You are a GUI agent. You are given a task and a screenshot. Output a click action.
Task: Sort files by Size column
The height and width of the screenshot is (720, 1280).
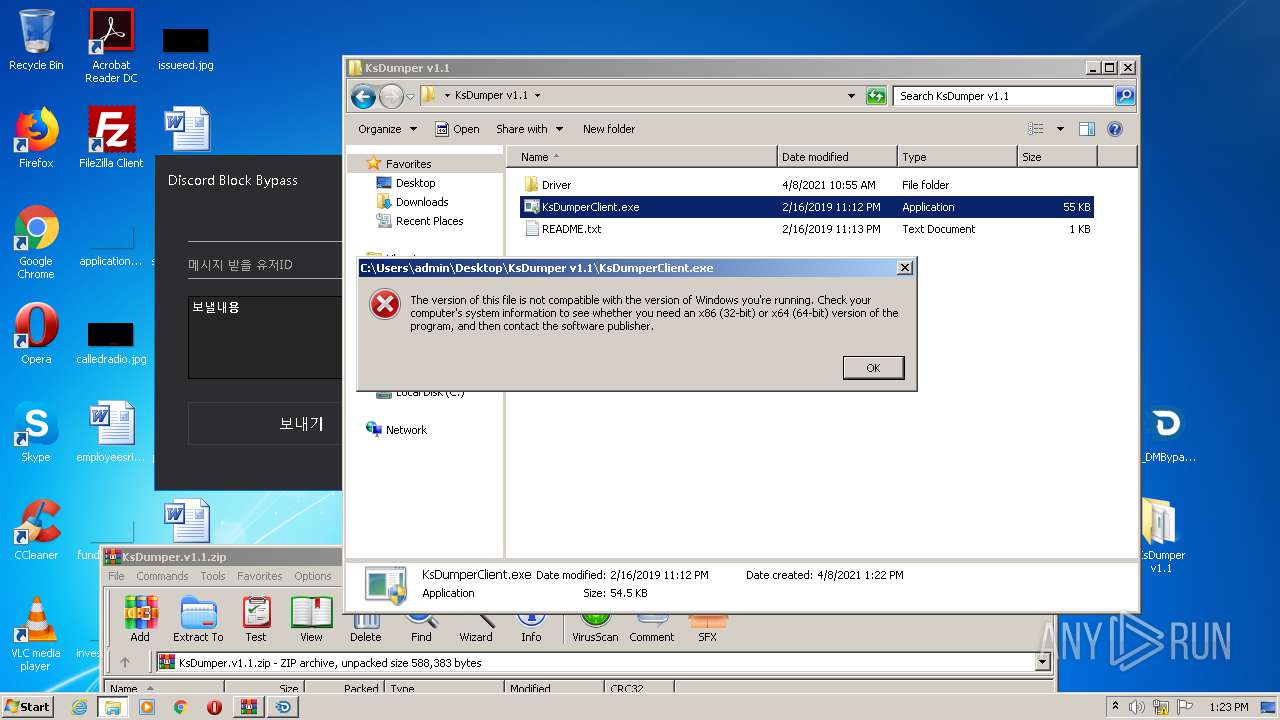coord(1057,157)
